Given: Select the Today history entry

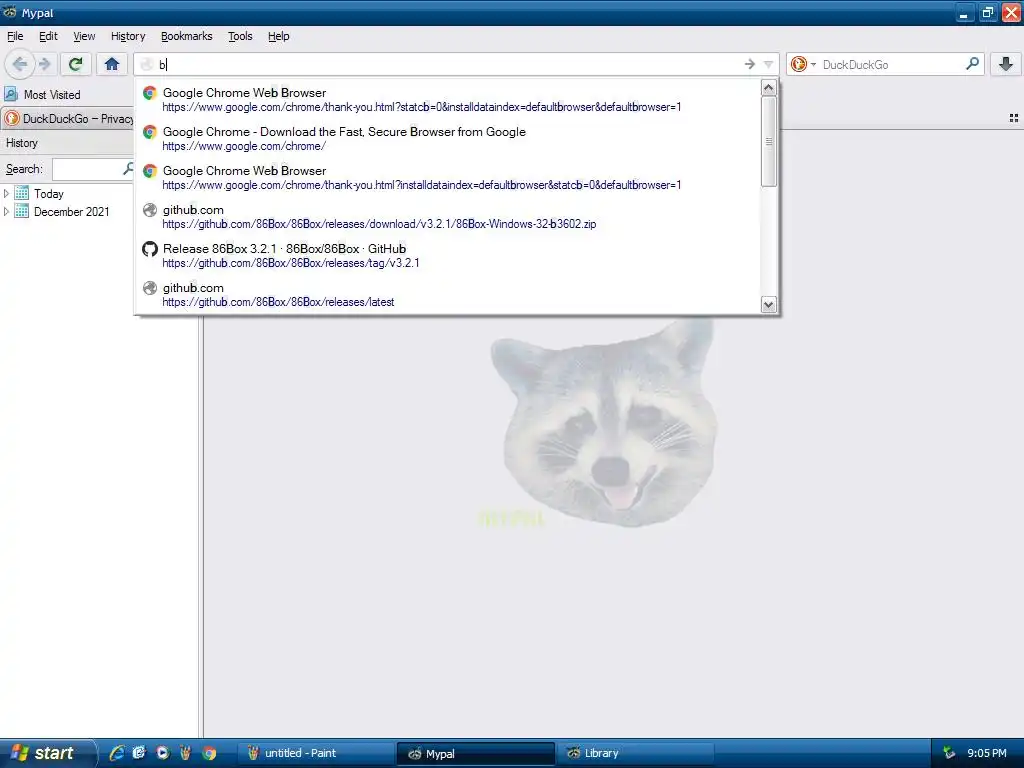Looking at the screenshot, I should [48, 193].
